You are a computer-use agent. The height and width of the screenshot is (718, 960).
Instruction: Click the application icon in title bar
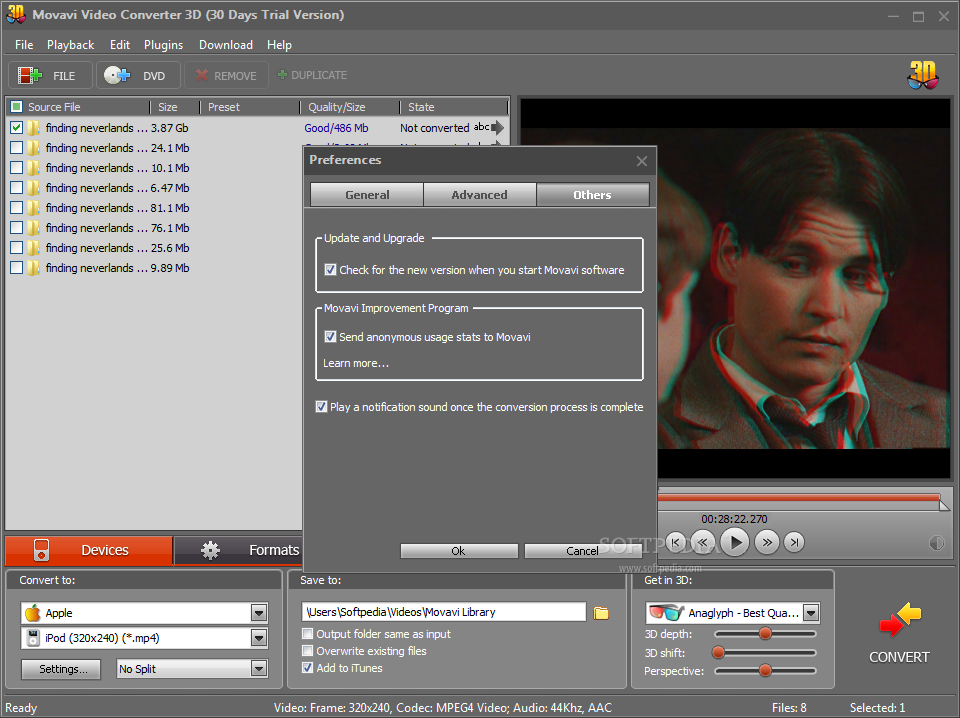(x=15, y=14)
